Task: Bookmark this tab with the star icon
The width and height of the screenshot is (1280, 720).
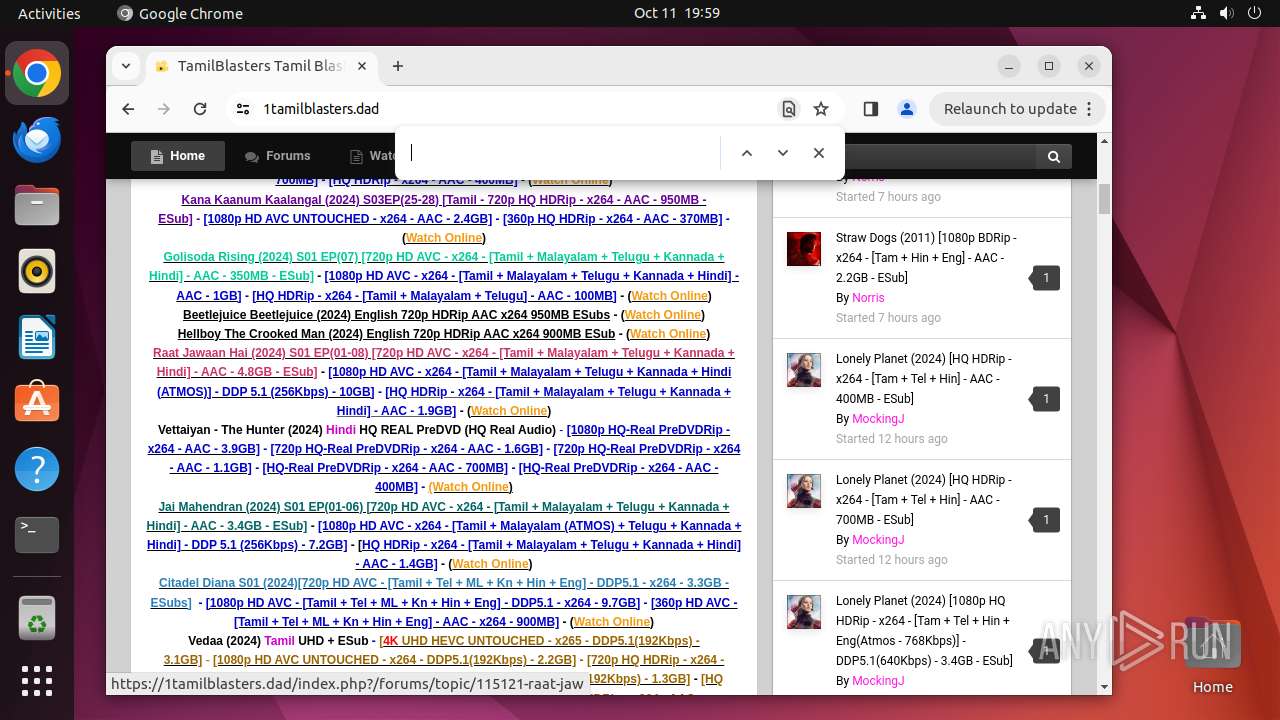Action: [821, 109]
